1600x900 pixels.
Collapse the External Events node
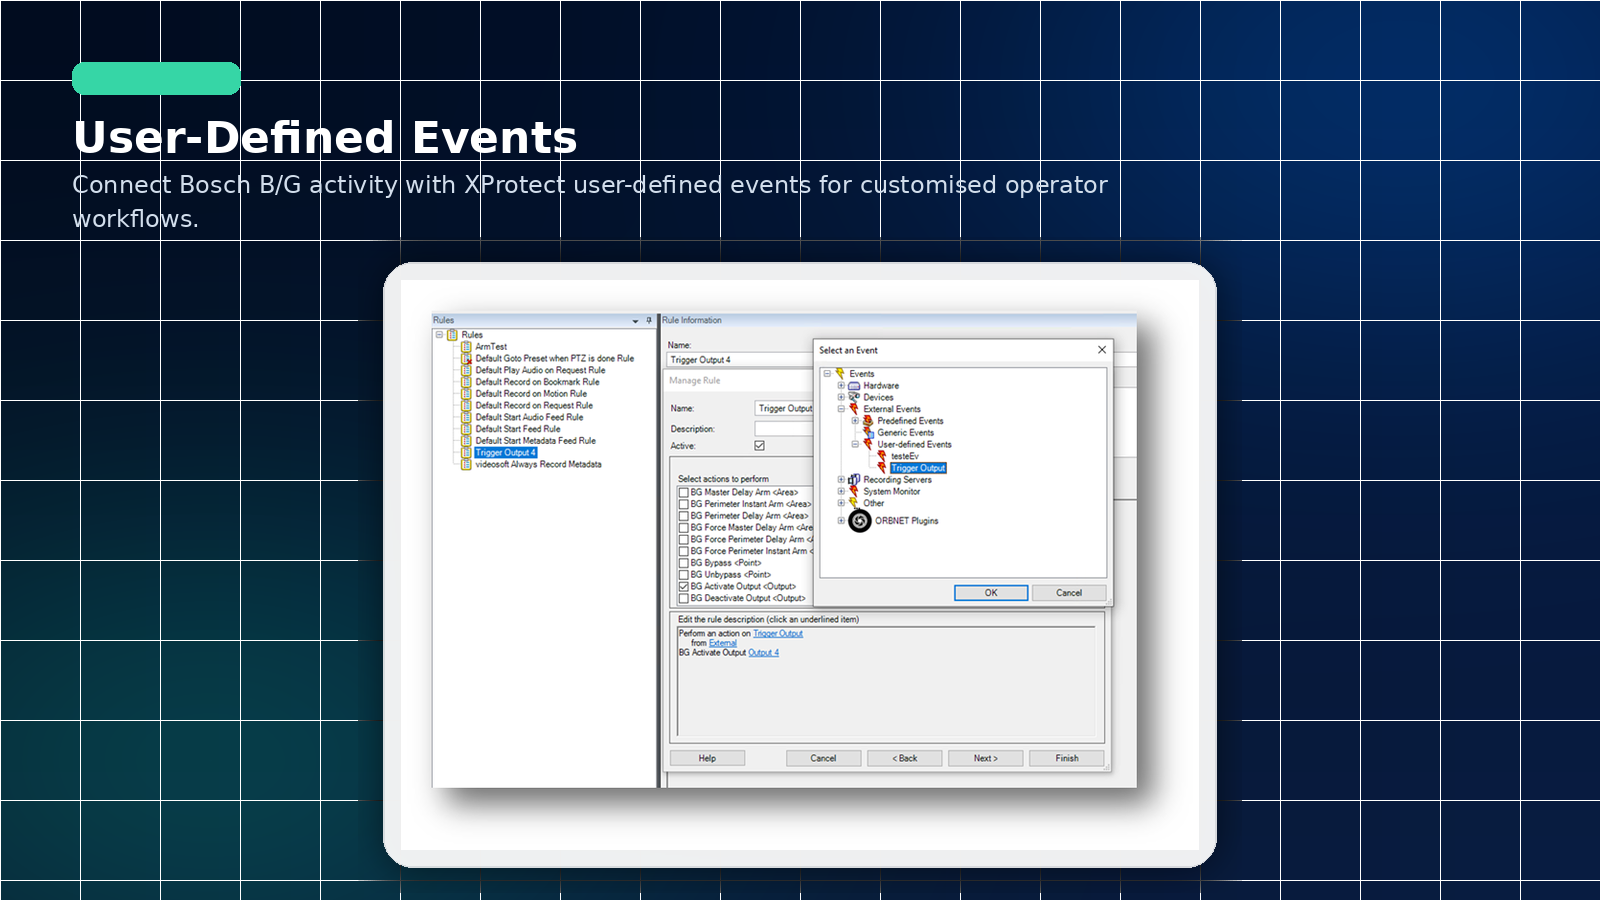[841, 409]
